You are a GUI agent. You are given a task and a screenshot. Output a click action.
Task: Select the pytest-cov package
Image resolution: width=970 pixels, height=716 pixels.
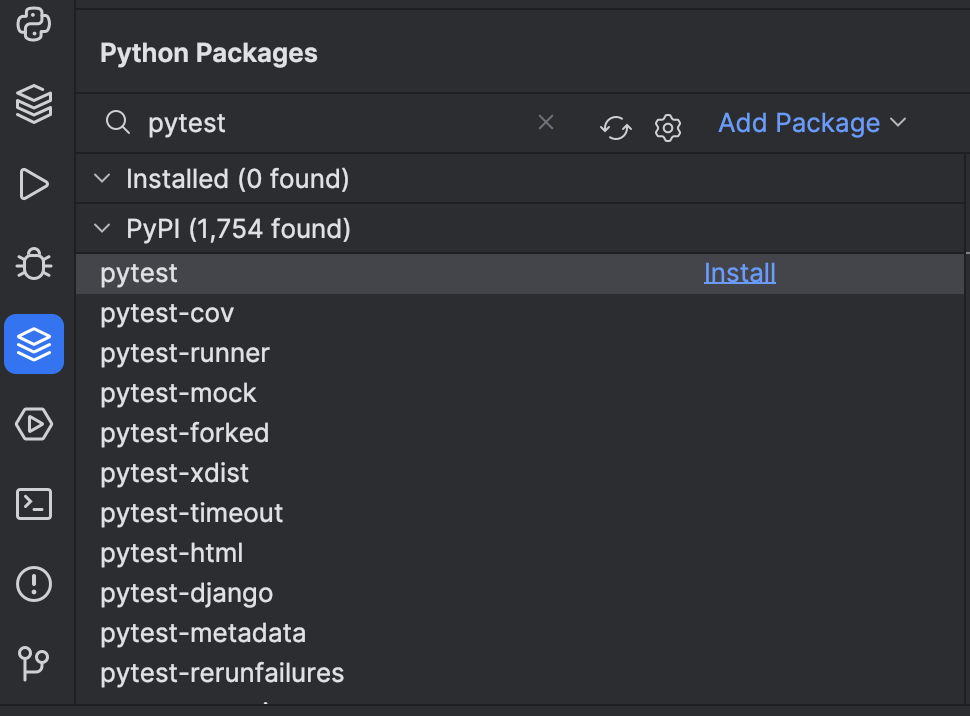click(166, 312)
